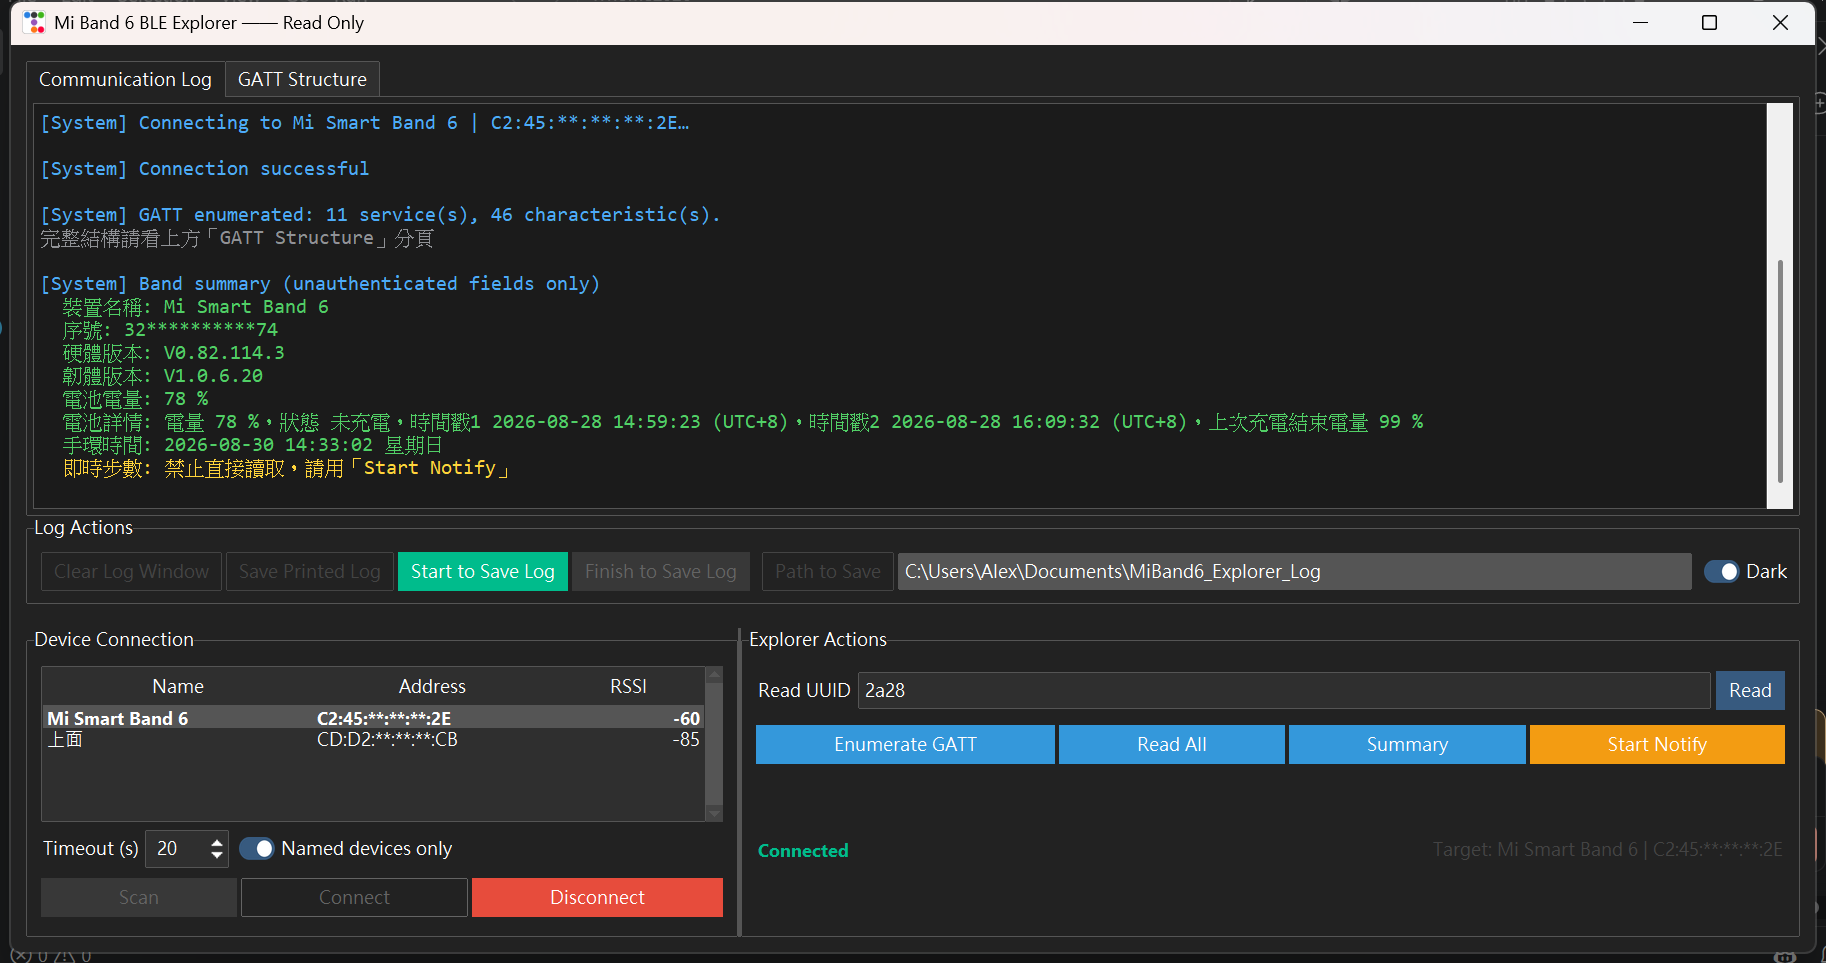1826x963 pixels.
Task: Click the Address column header
Action: (432, 686)
